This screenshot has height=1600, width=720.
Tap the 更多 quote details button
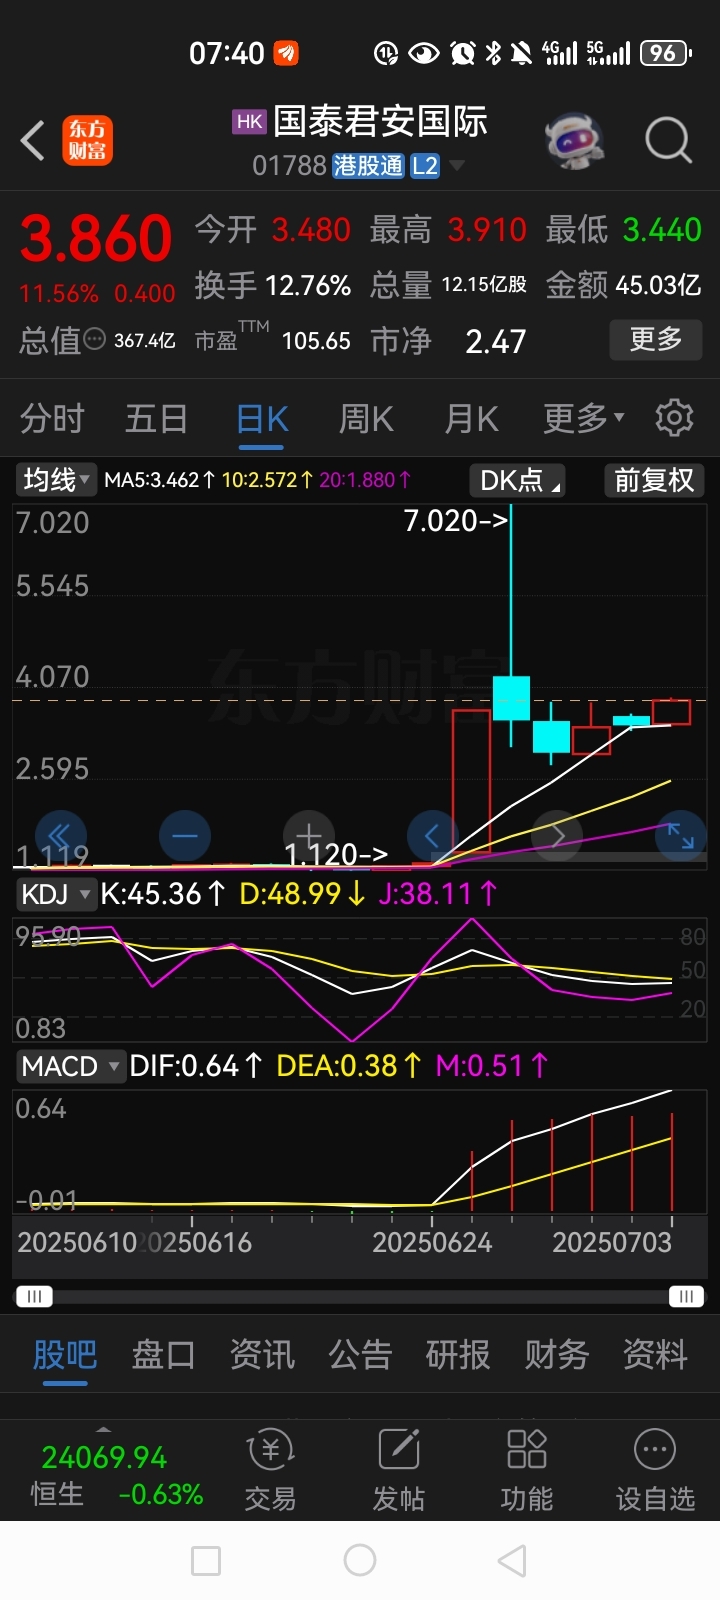tap(656, 340)
